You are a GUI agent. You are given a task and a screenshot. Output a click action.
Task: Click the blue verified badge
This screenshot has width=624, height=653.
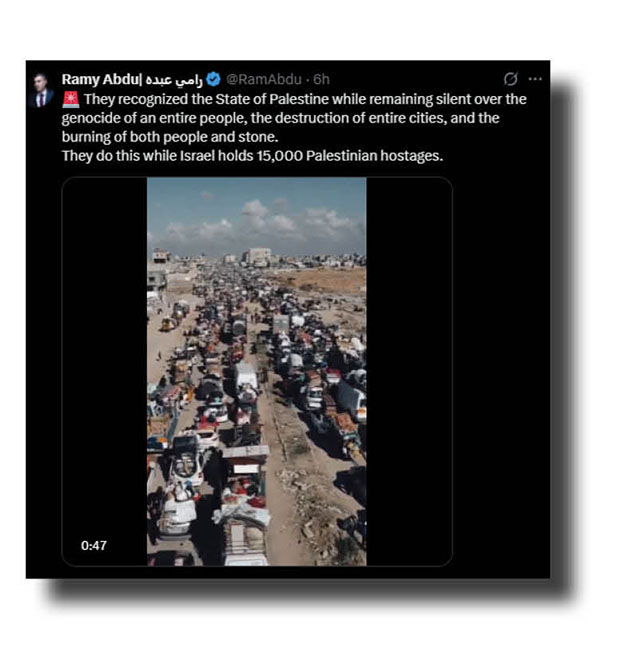click(213, 79)
